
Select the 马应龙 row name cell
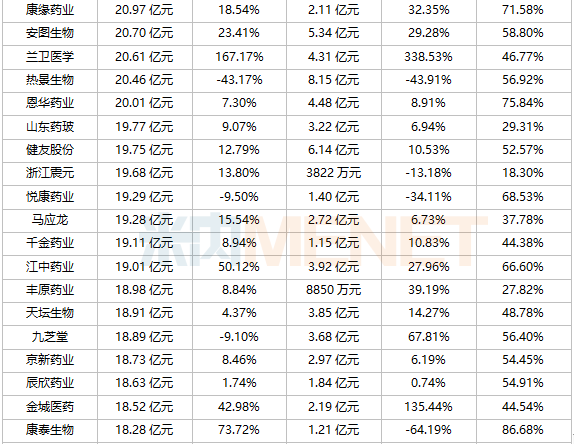pos(50,220)
